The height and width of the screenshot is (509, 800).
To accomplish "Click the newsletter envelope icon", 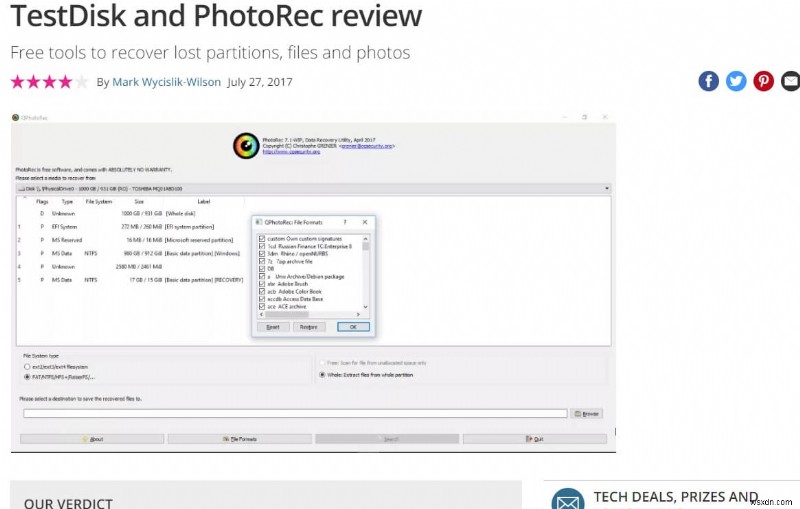I will (568, 500).
